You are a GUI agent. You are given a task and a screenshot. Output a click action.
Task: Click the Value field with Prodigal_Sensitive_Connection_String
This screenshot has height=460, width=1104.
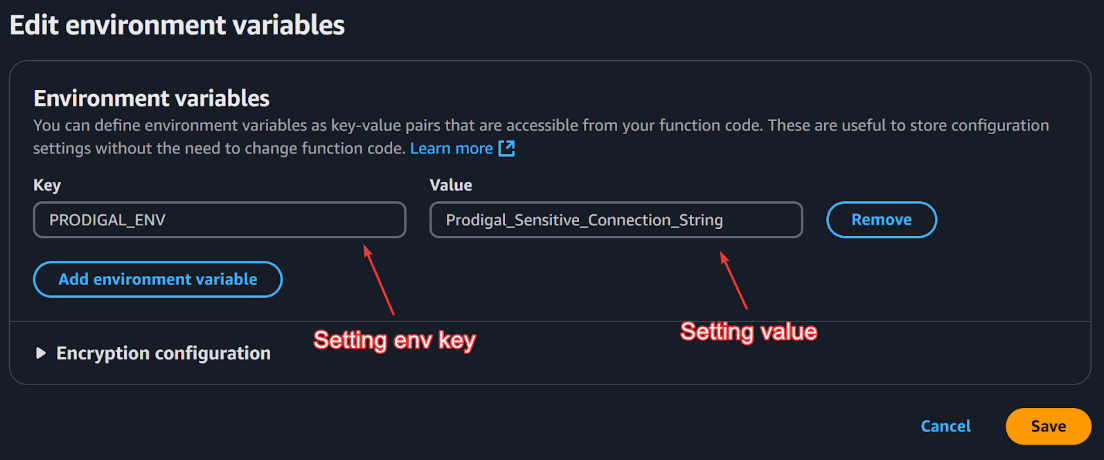click(615, 220)
